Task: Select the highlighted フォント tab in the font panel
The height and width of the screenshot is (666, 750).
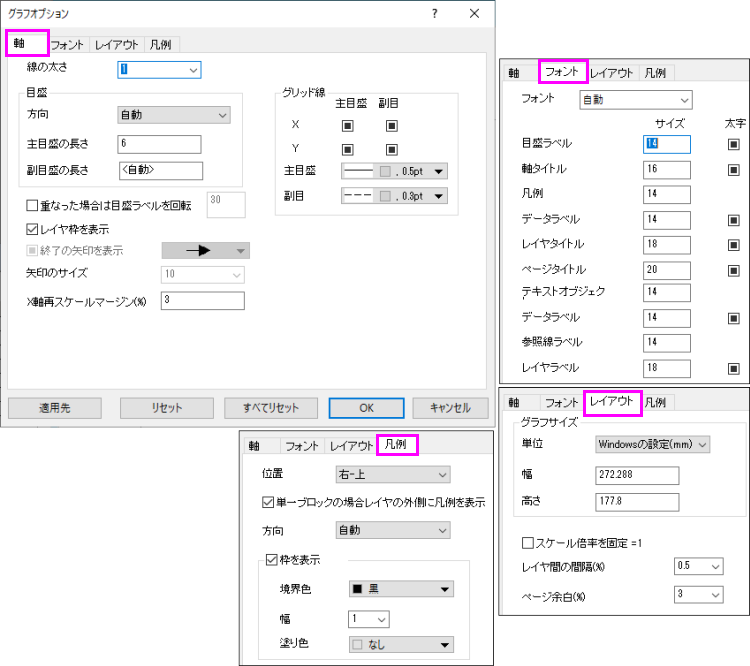Action: point(562,72)
